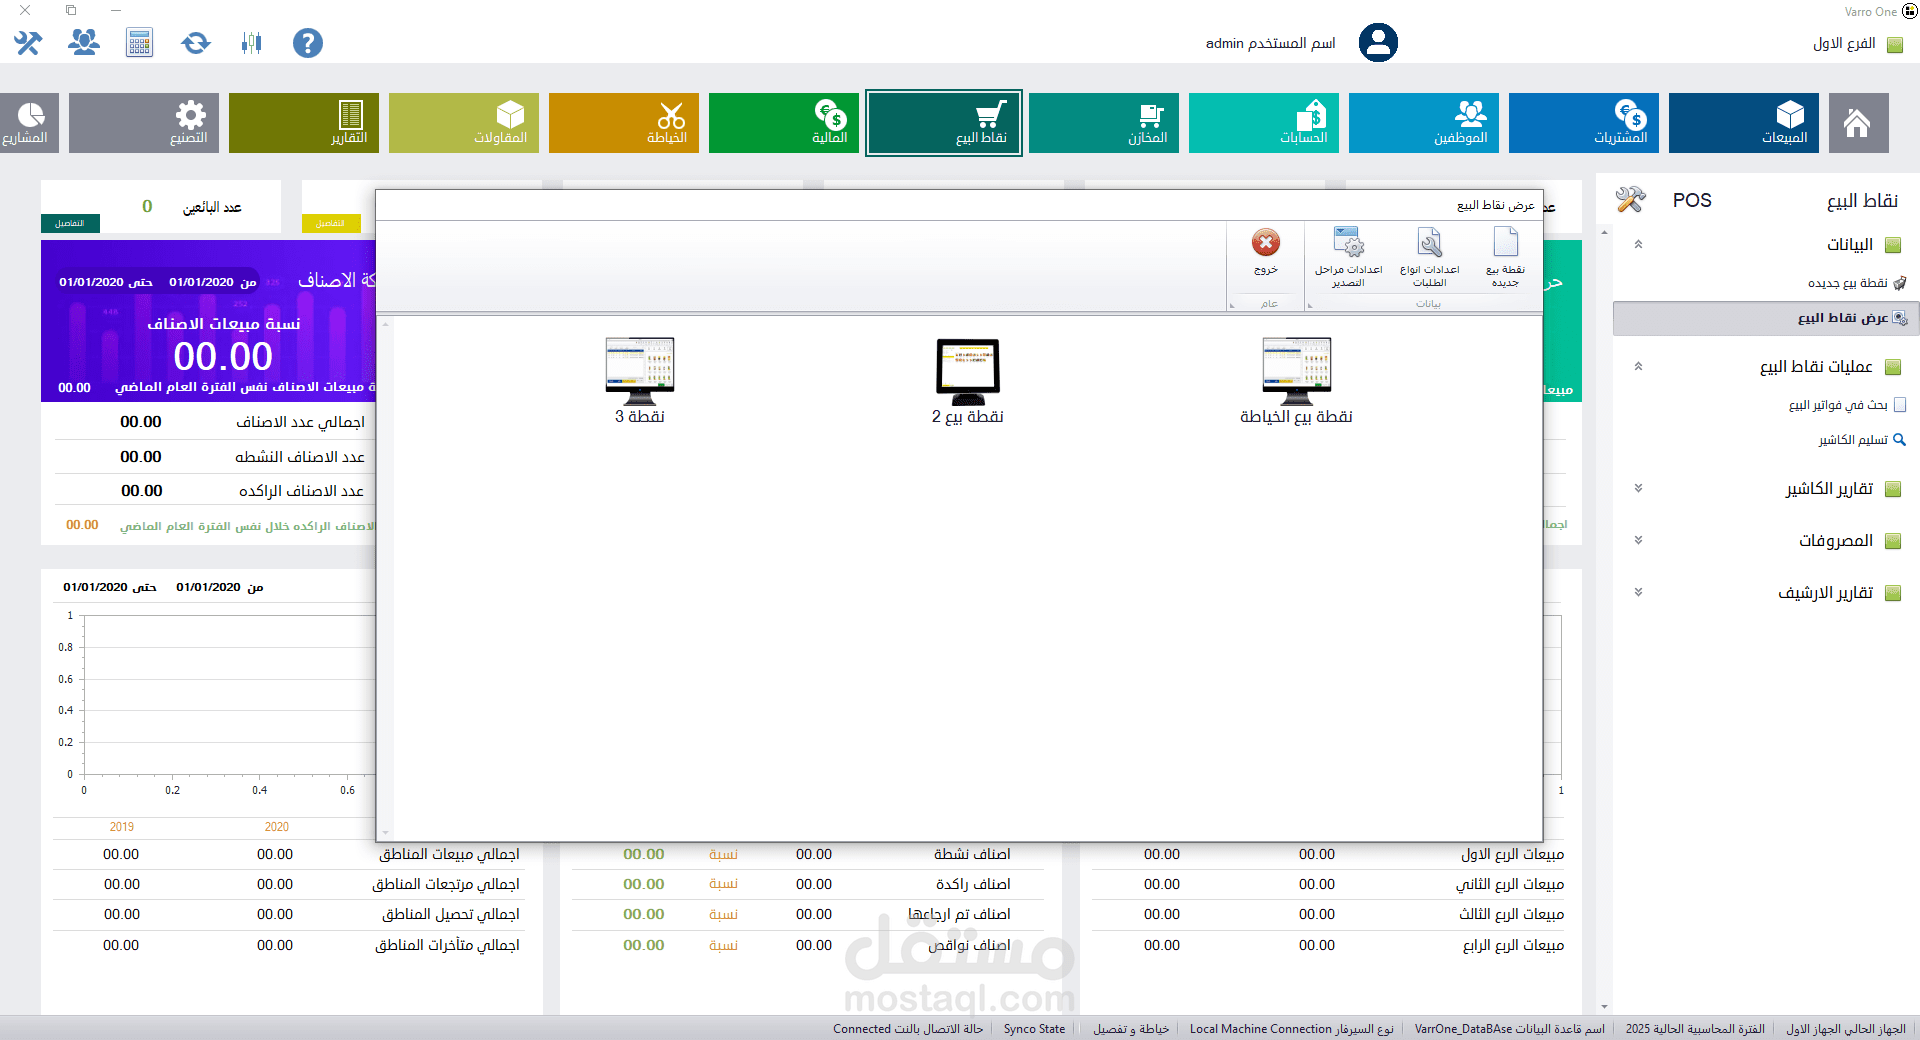Viewport: 1920px width, 1040px height.
Task: Click the تقارير الارشيف section header label
Action: click(1825, 592)
